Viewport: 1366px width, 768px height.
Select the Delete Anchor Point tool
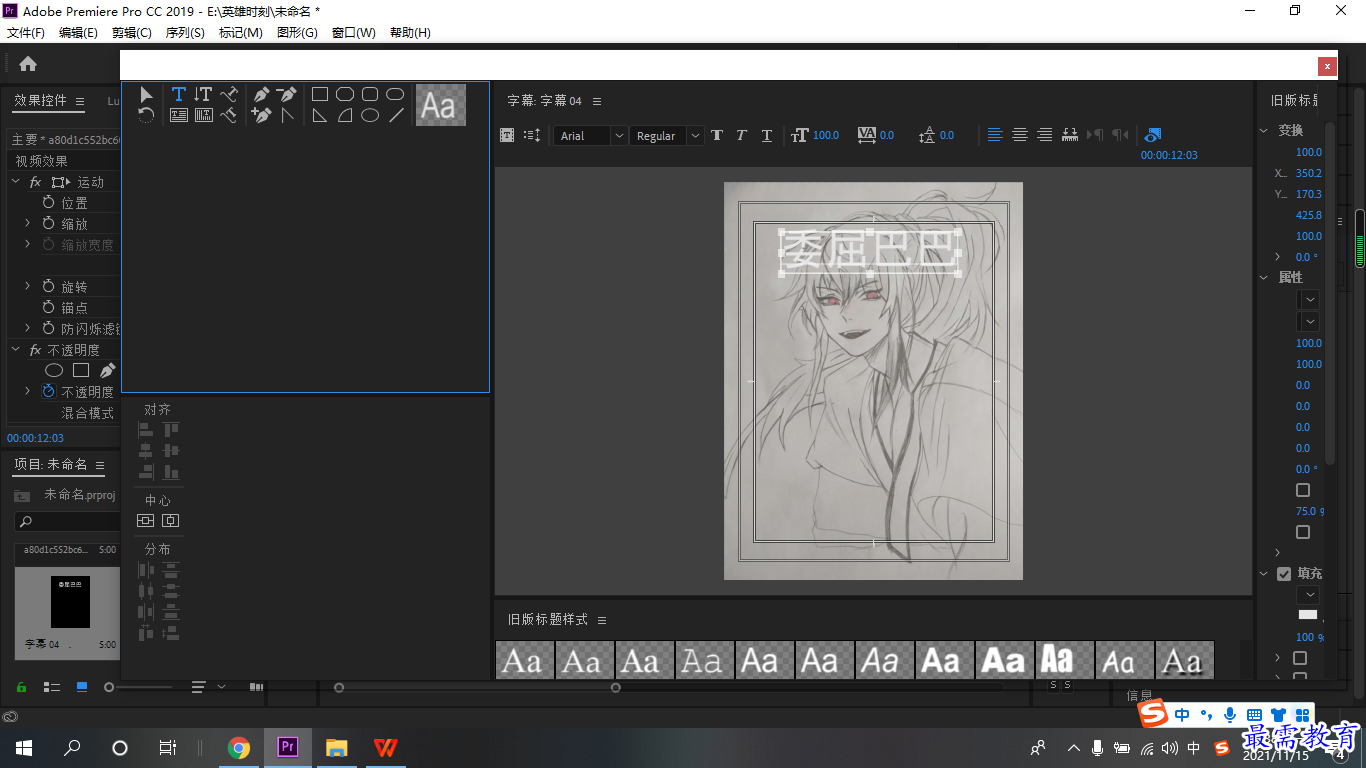[287, 94]
